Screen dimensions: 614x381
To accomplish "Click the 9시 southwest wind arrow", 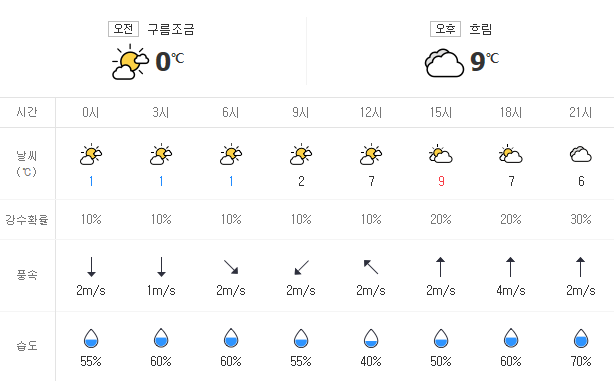I will coord(301,267).
